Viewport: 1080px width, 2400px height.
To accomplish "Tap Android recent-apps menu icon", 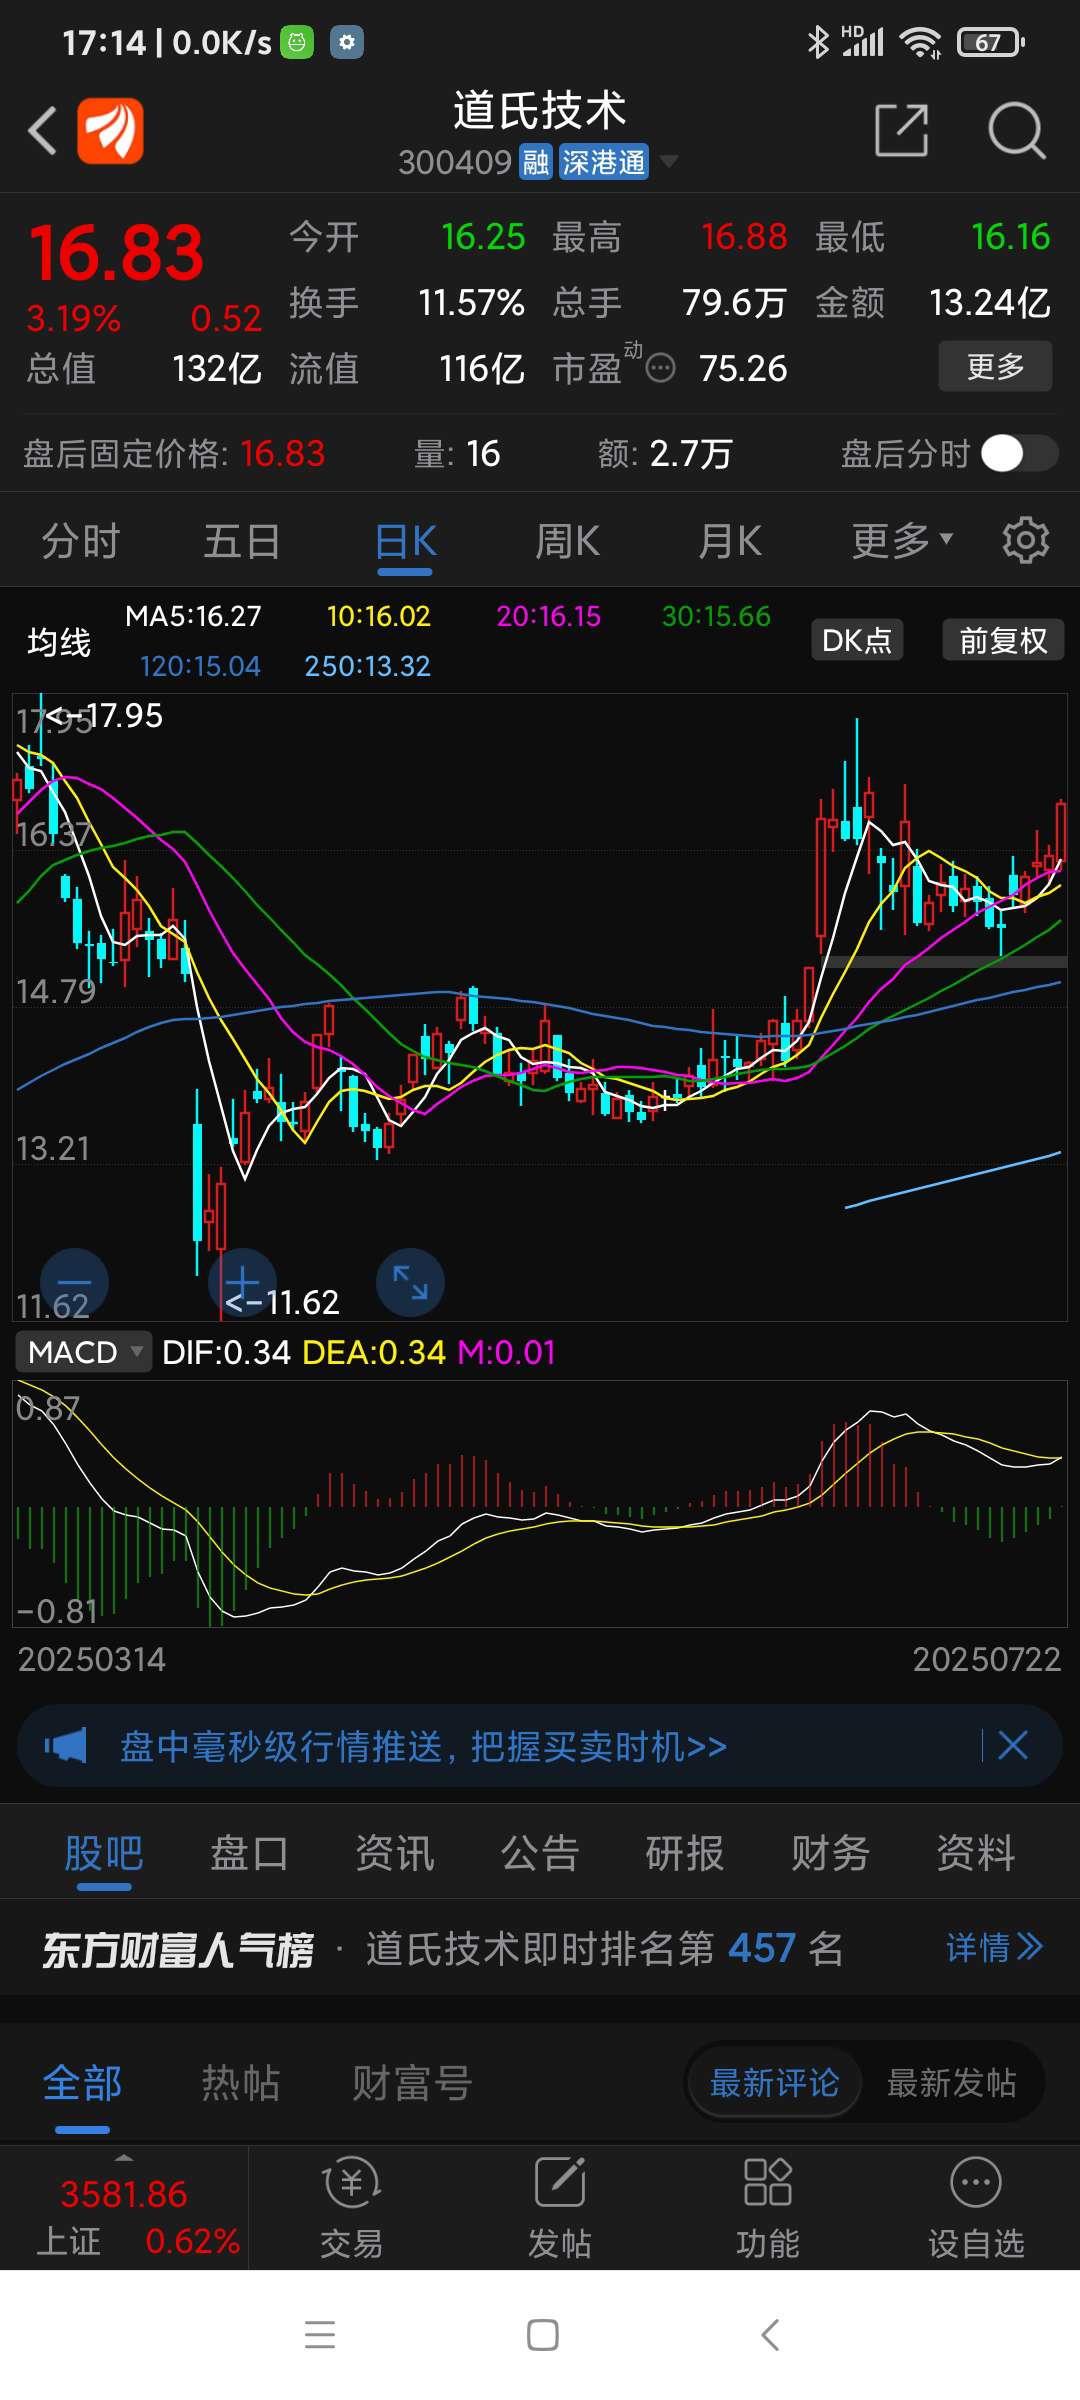I will click(320, 2334).
